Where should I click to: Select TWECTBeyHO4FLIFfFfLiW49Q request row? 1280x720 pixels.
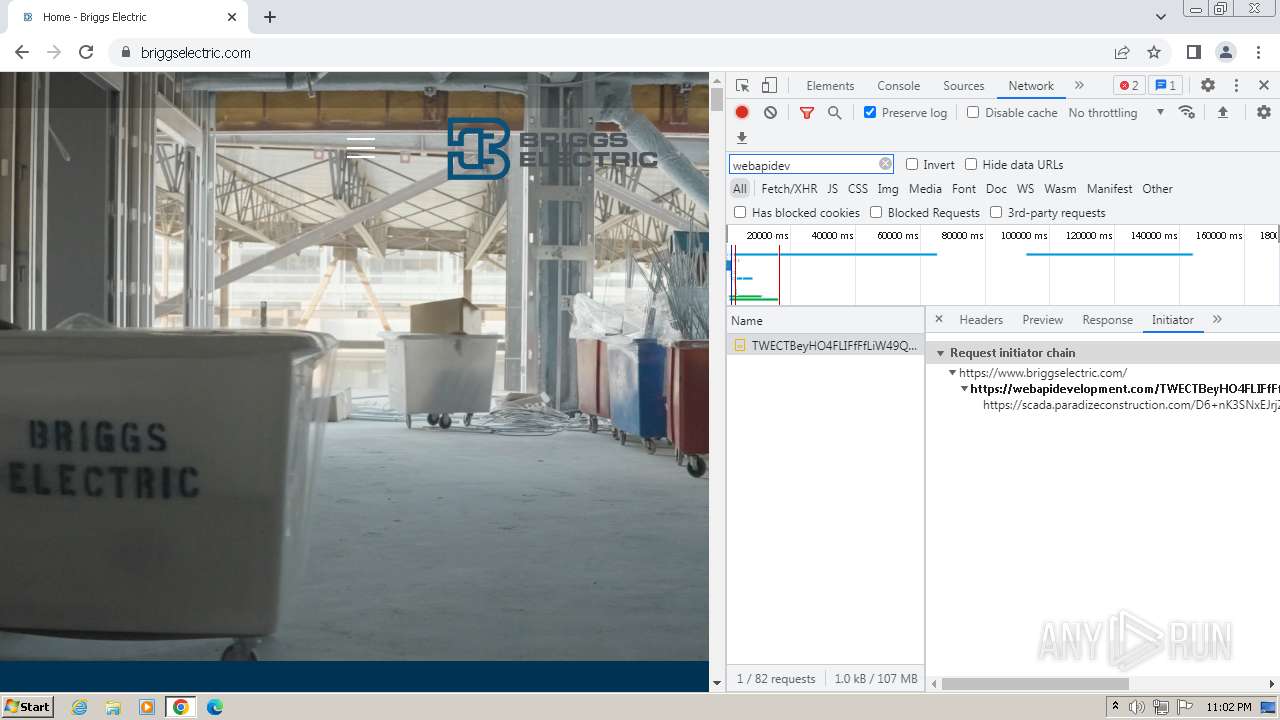(x=825, y=345)
